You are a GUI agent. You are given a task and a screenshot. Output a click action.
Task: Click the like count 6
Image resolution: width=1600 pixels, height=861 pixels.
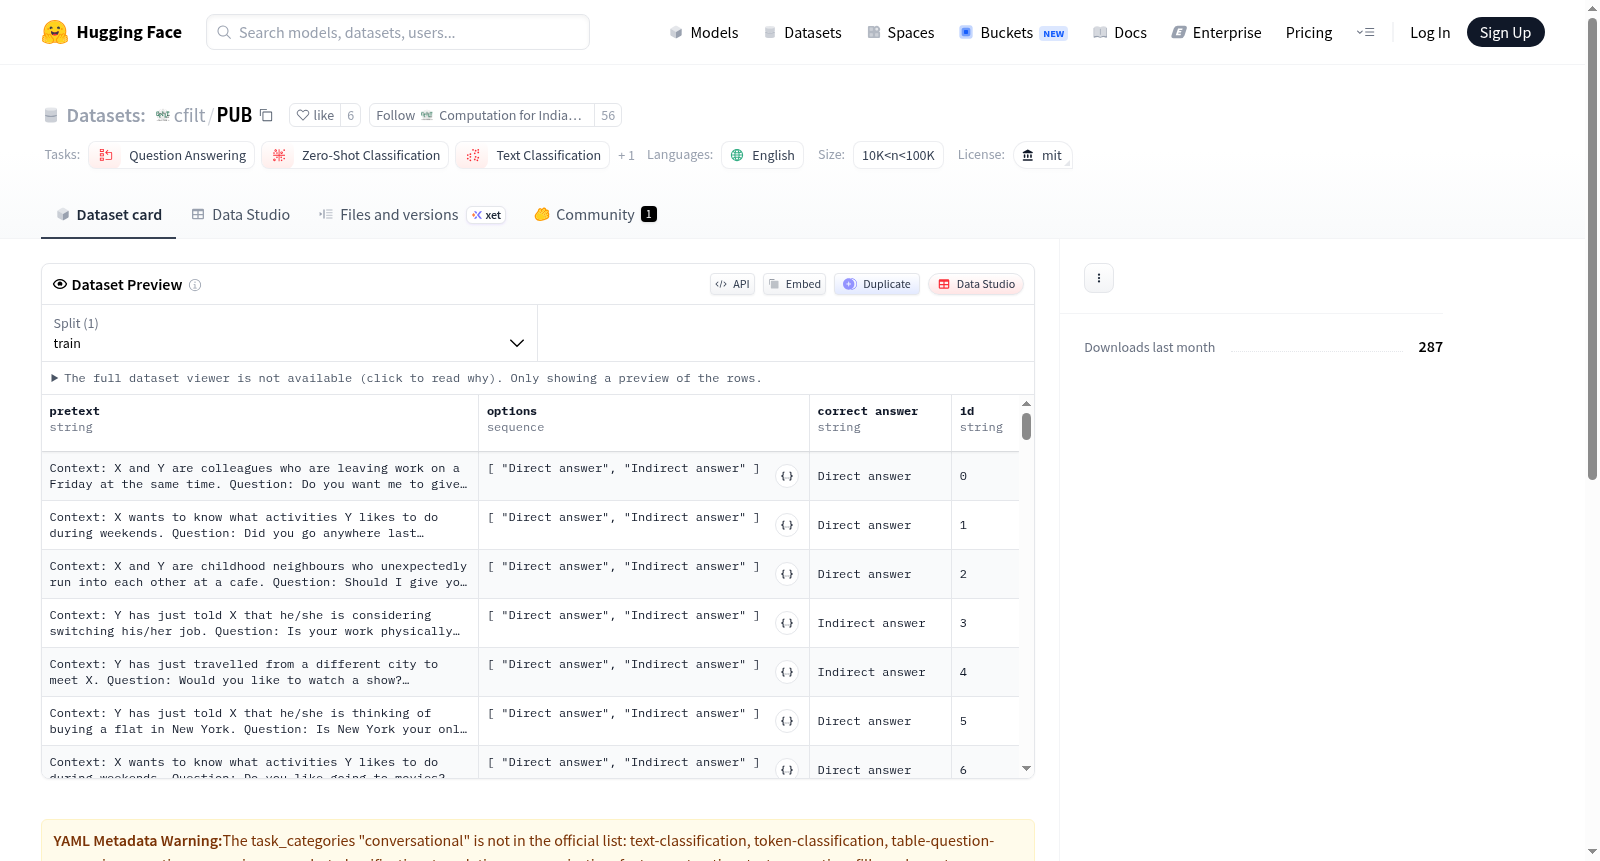pos(350,115)
